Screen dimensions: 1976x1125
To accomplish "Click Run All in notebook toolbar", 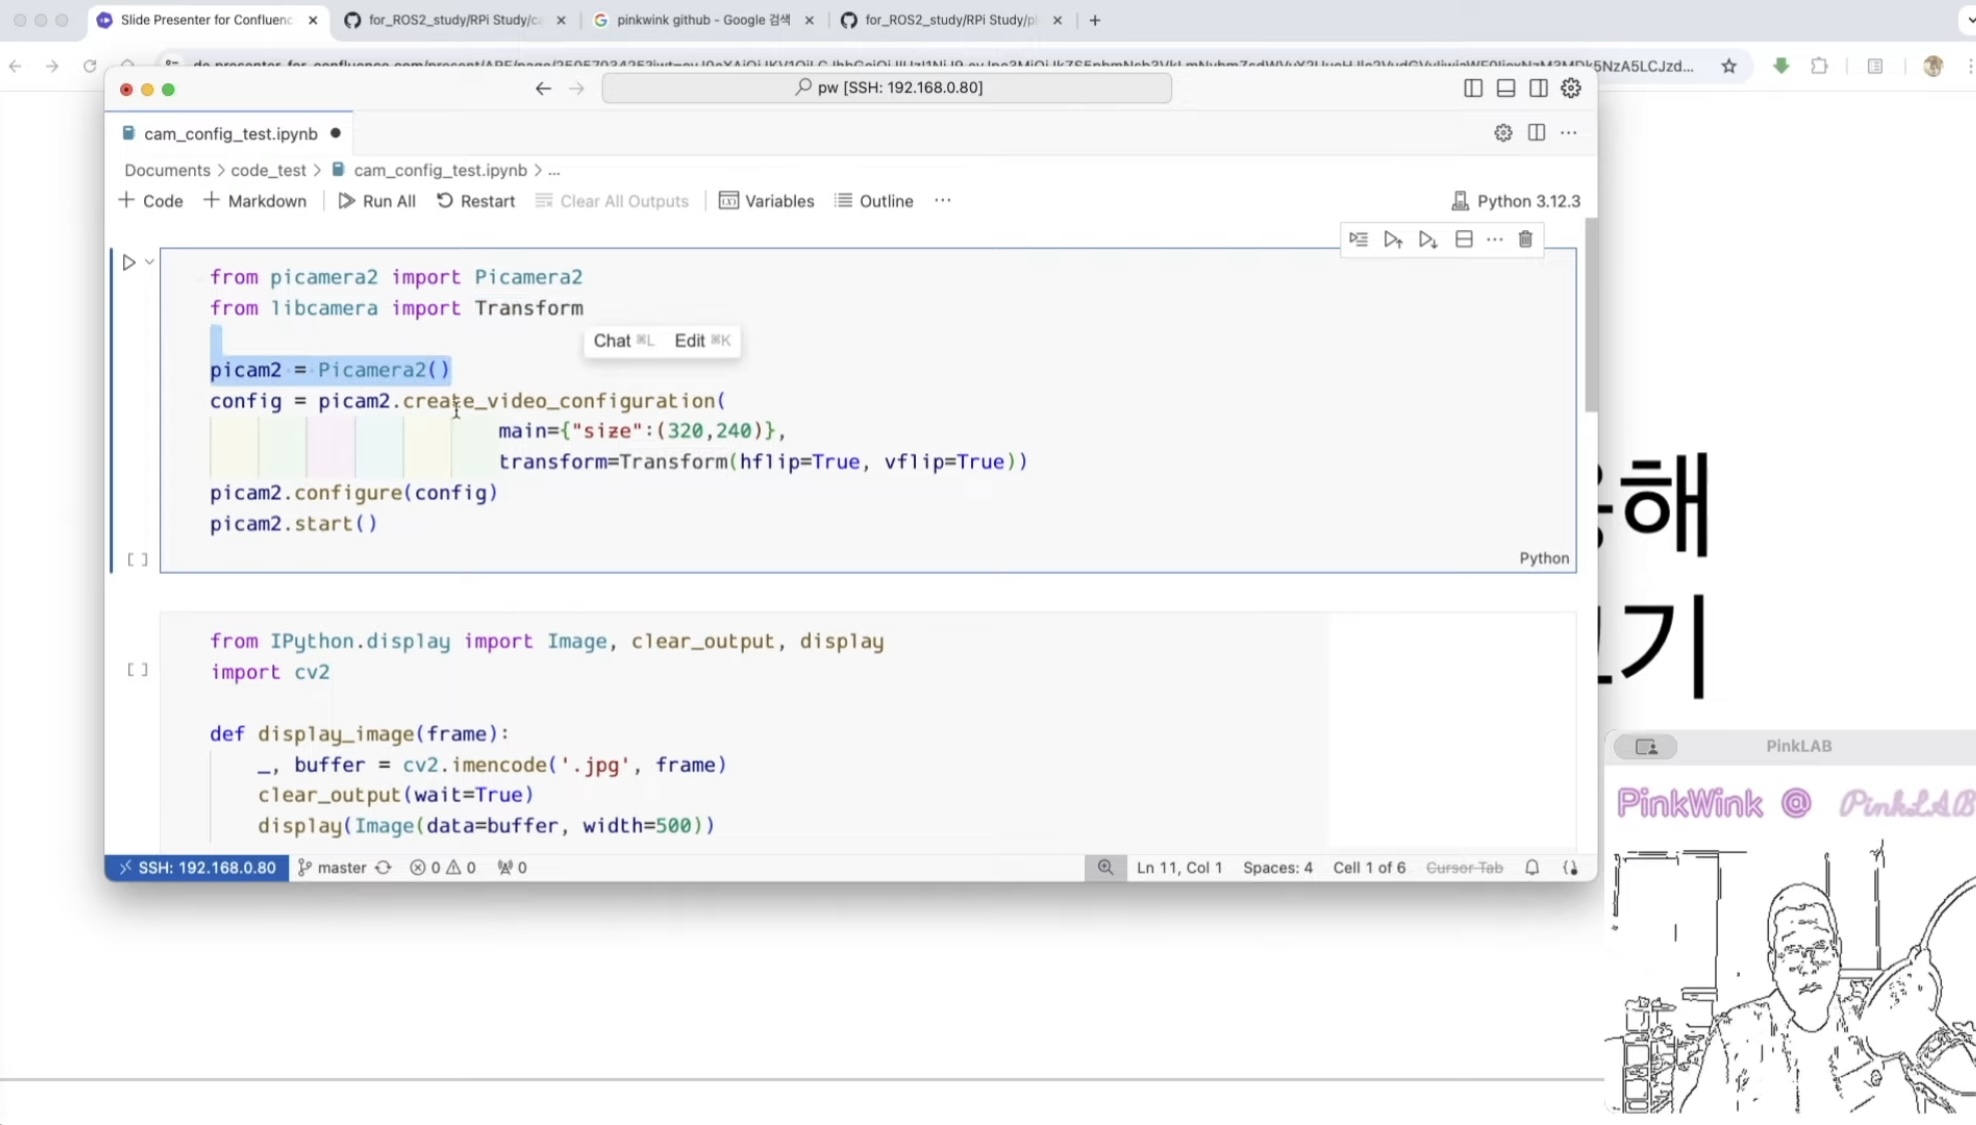I will [377, 201].
